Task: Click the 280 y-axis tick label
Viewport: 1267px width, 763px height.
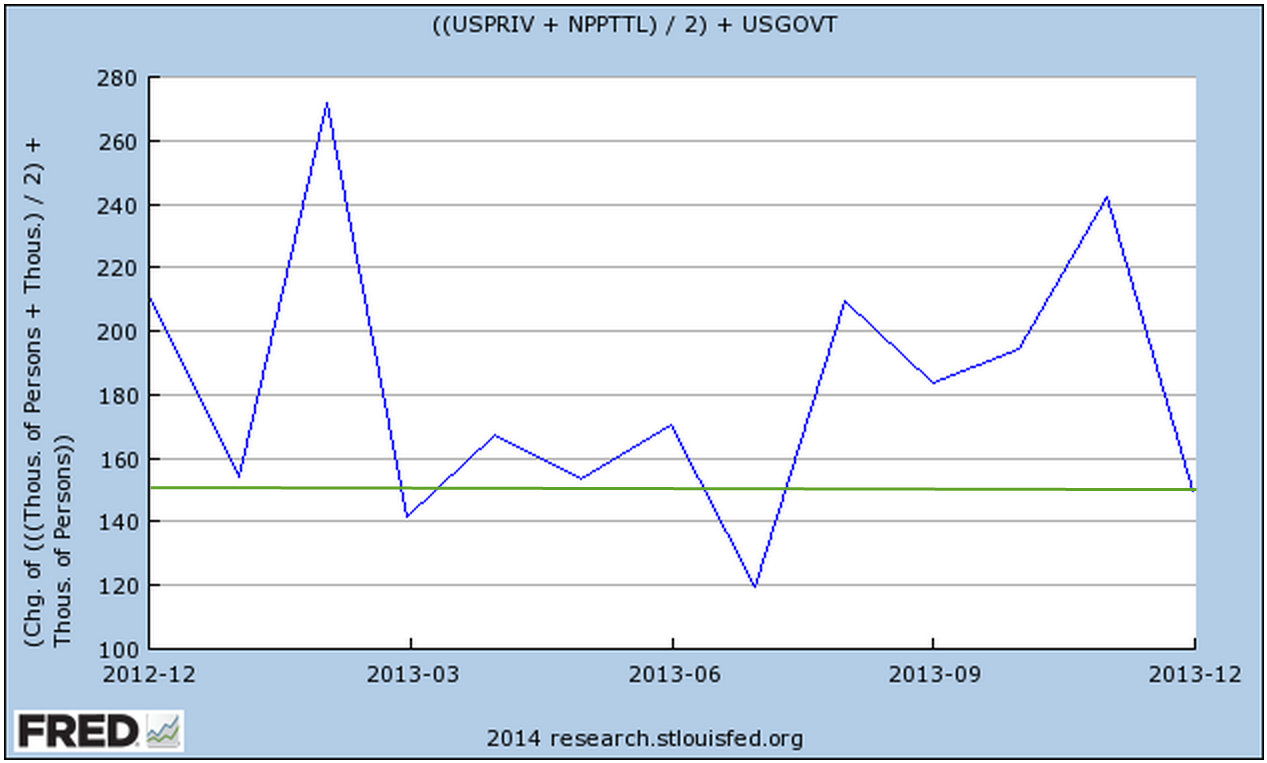Action: tap(119, 78)
